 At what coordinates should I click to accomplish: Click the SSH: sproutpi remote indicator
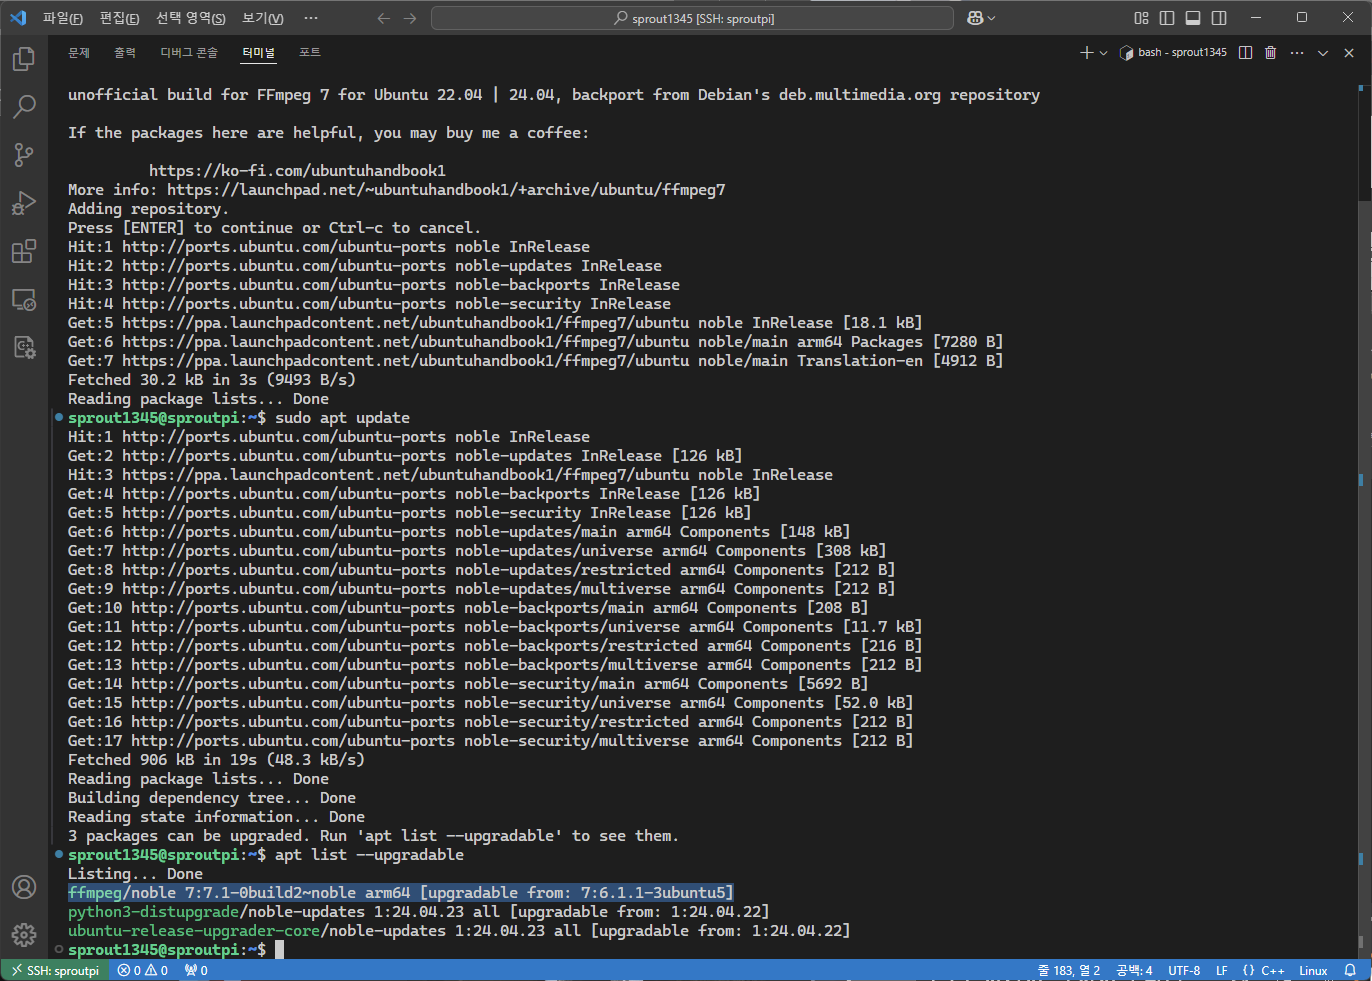(x=55, y=970)
